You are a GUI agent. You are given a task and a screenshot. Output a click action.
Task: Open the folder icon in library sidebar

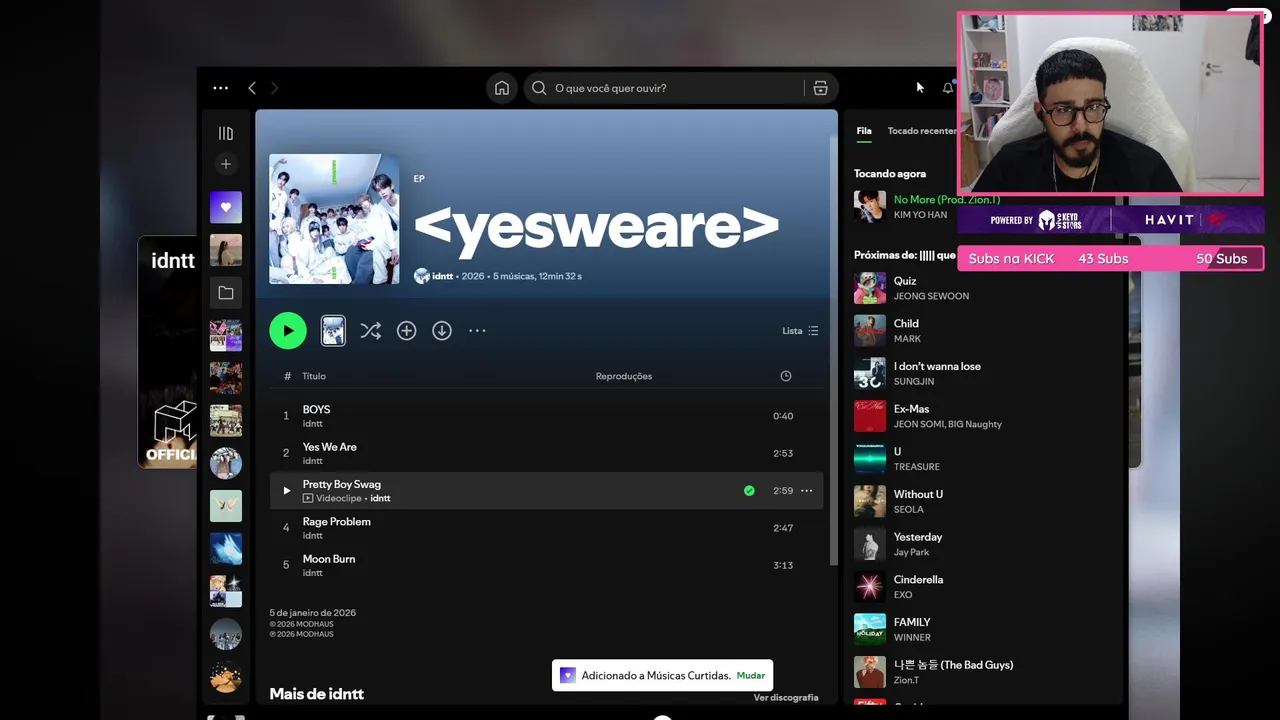pos(226,293)
